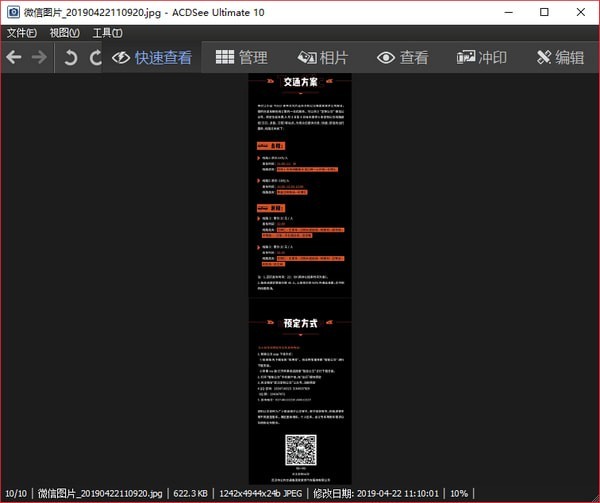Screen dimensions: 600x503
Task: Switch to 快速查看 mode
Action: point(152,57)
